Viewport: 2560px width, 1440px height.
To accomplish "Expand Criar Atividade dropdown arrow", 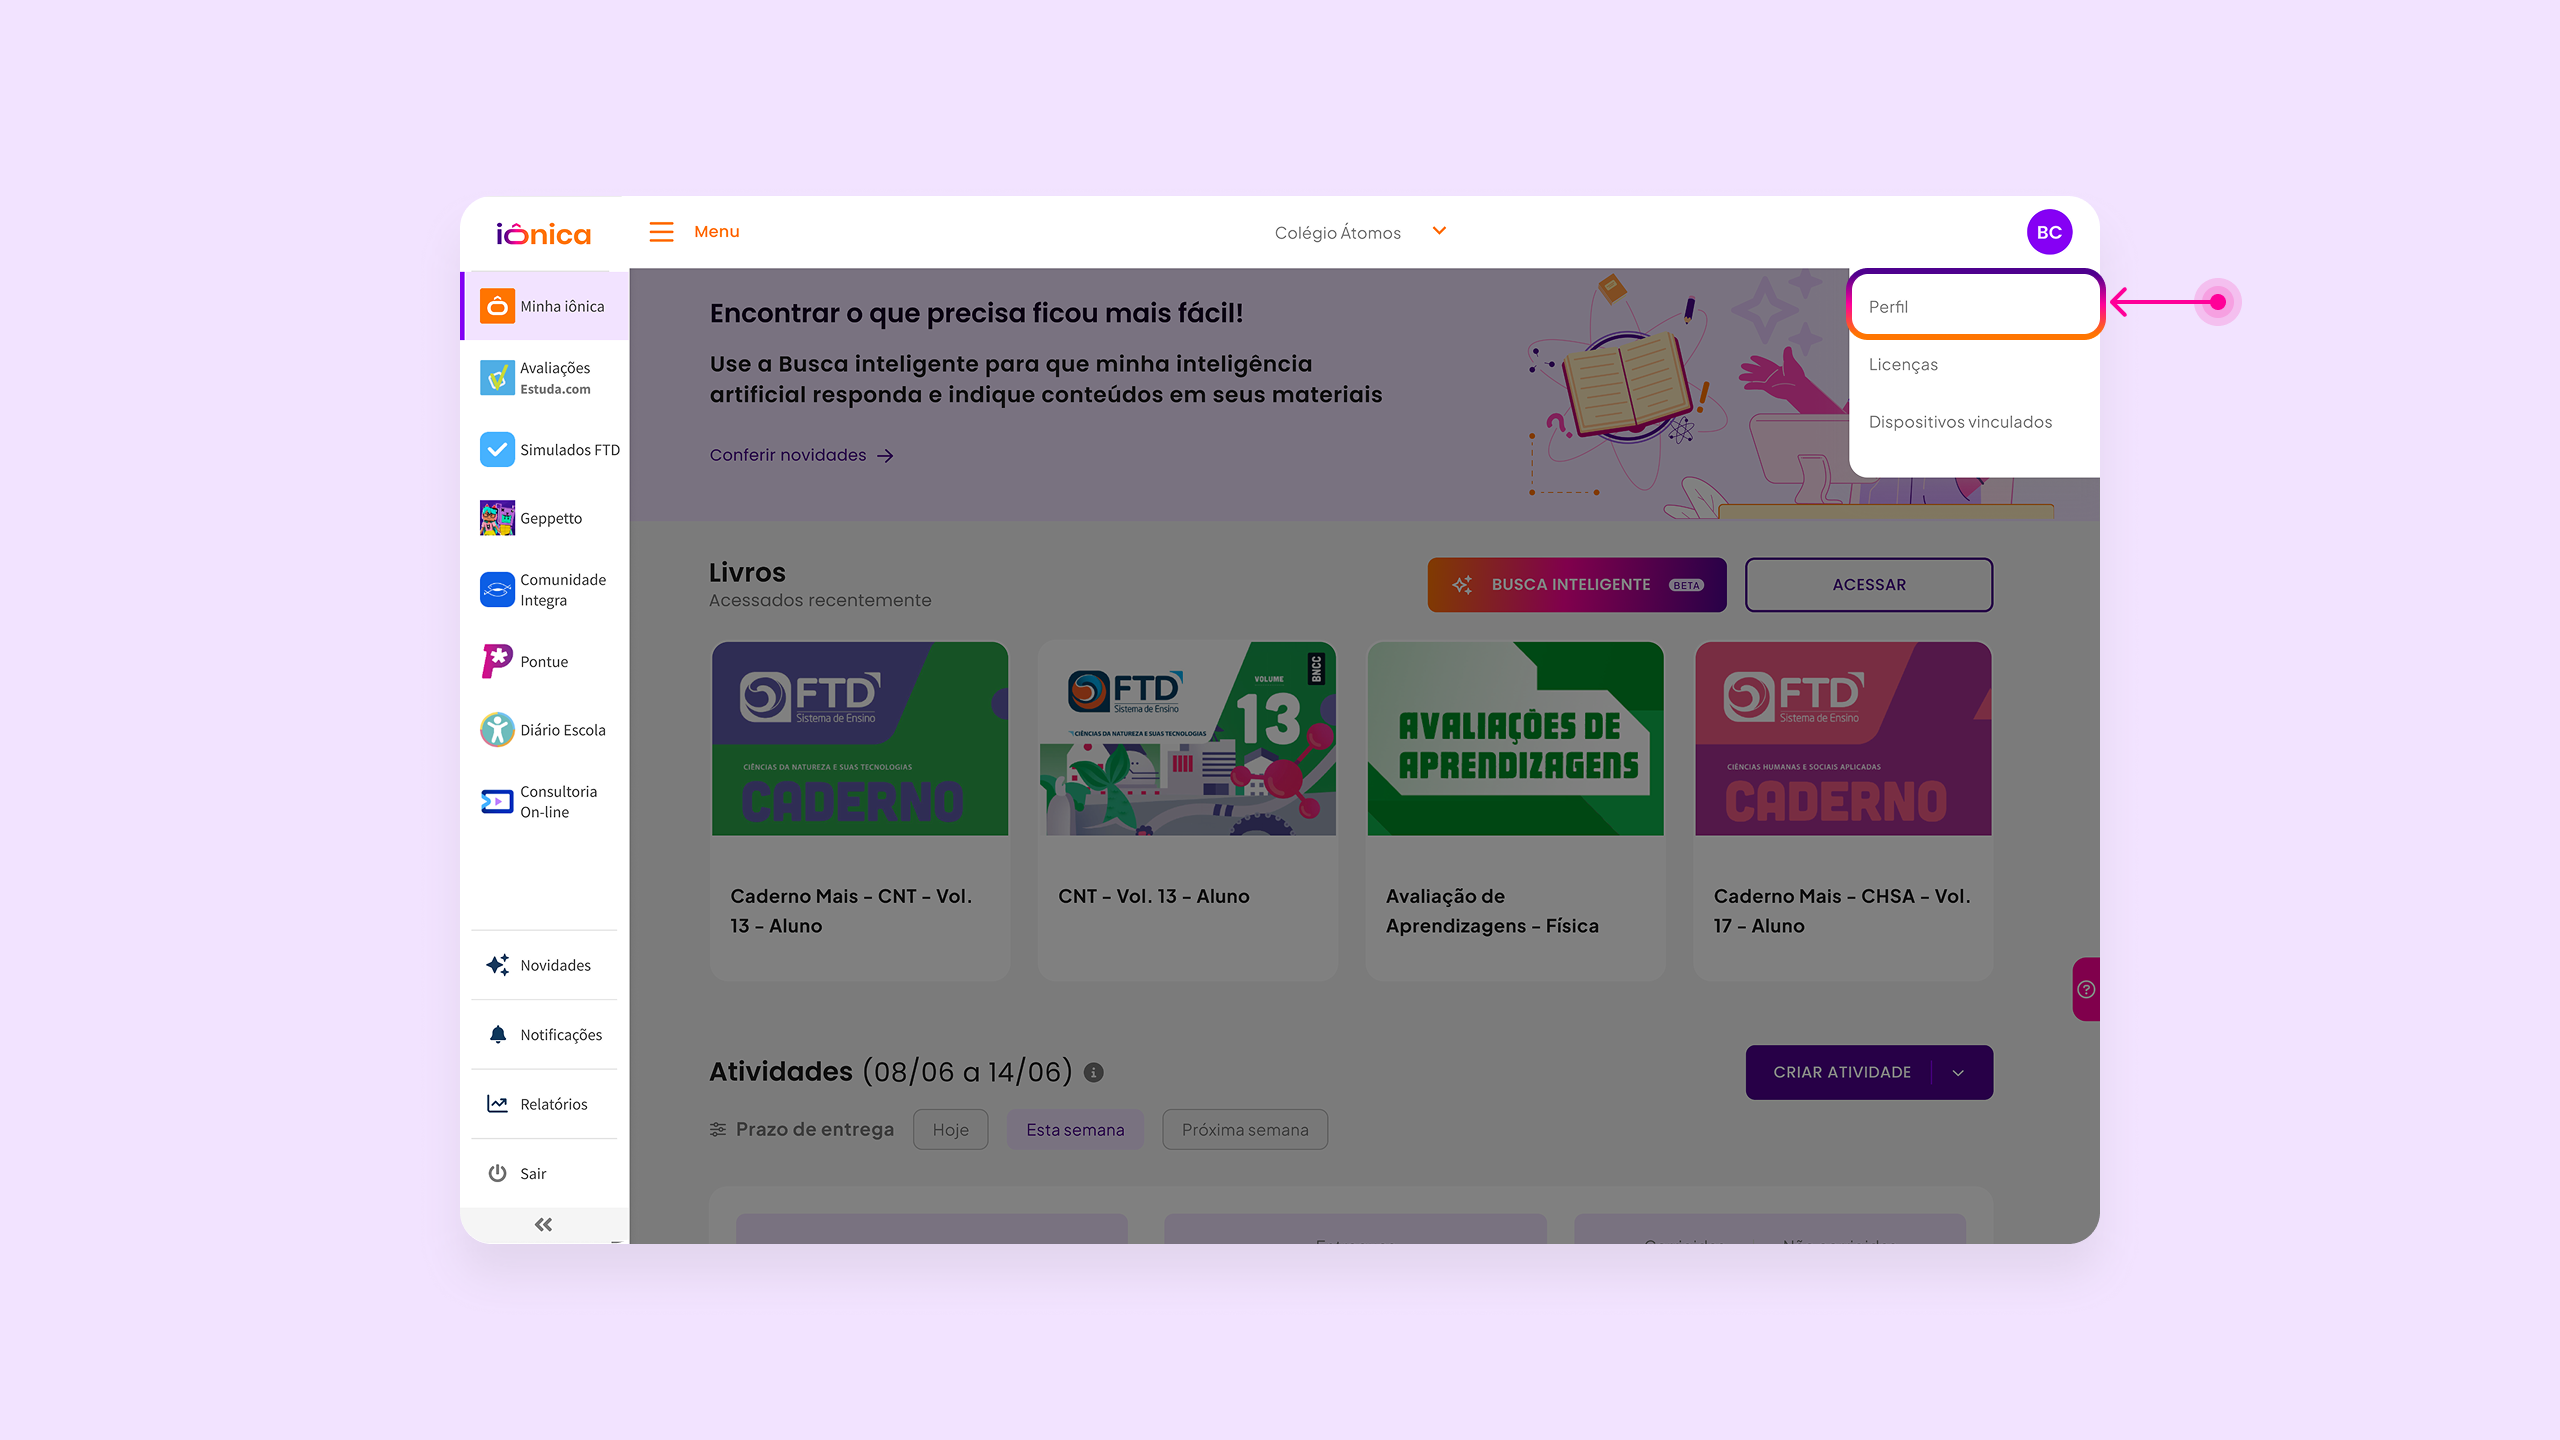I will coord(1958,1073).
